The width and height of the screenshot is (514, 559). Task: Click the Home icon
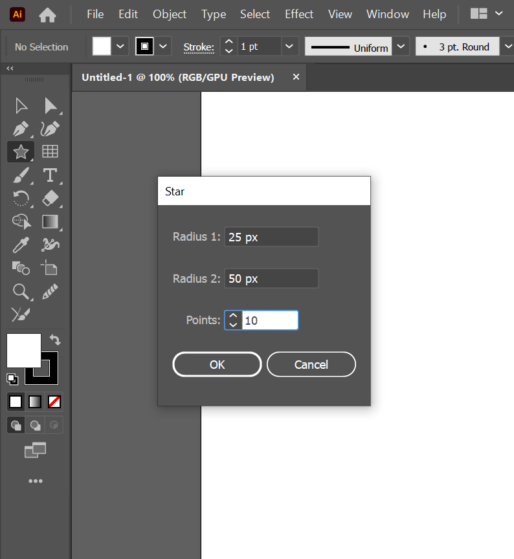tap(47, 15)
